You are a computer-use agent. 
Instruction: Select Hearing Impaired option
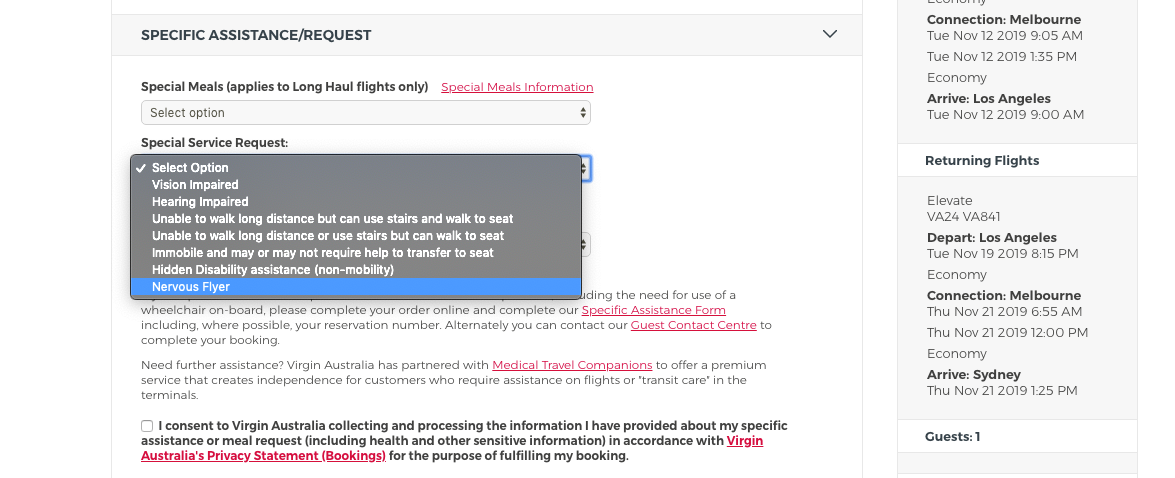[199, 202]
